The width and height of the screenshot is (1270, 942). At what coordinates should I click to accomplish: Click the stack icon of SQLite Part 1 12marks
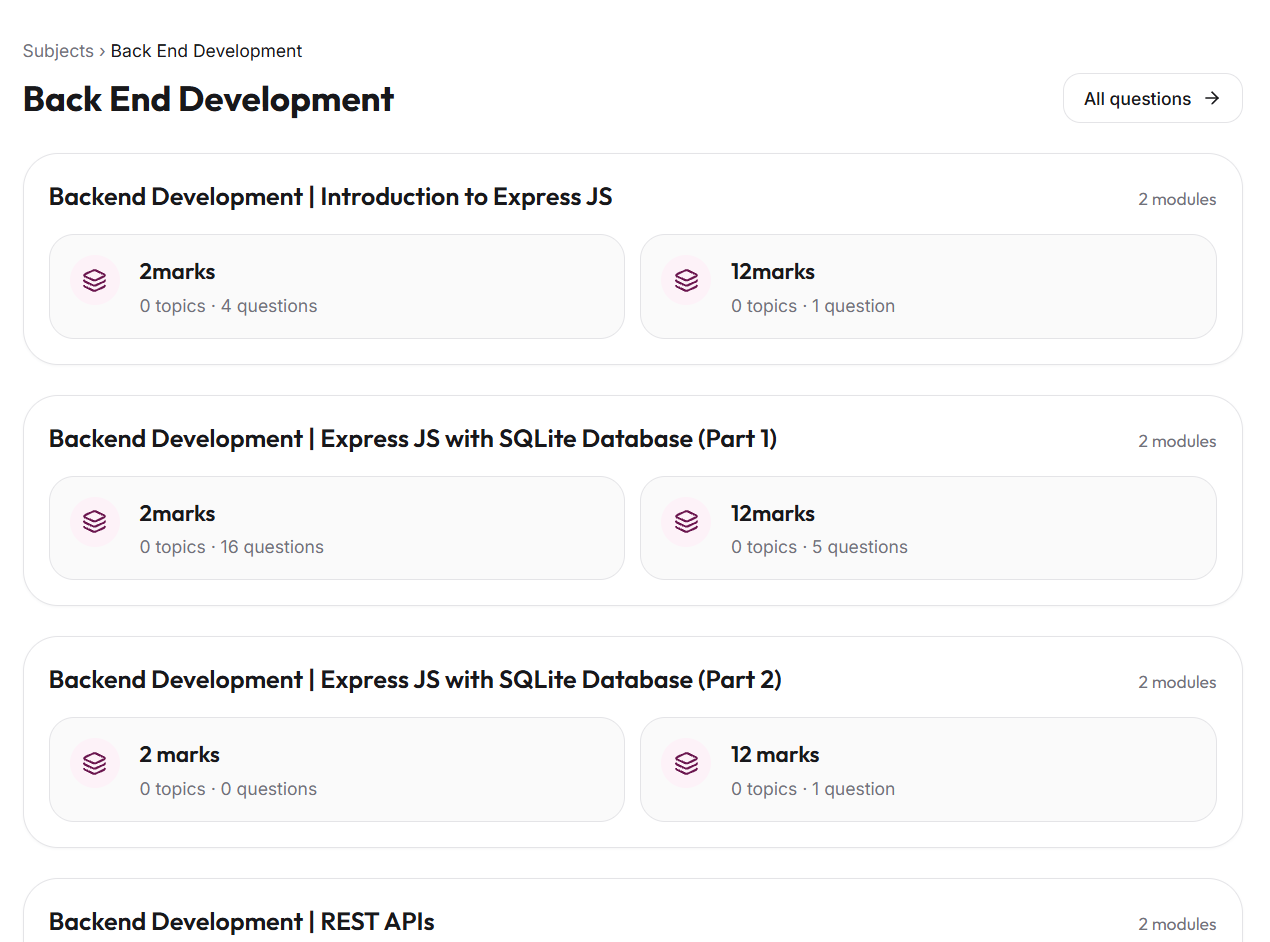click(x=686, y=522)
